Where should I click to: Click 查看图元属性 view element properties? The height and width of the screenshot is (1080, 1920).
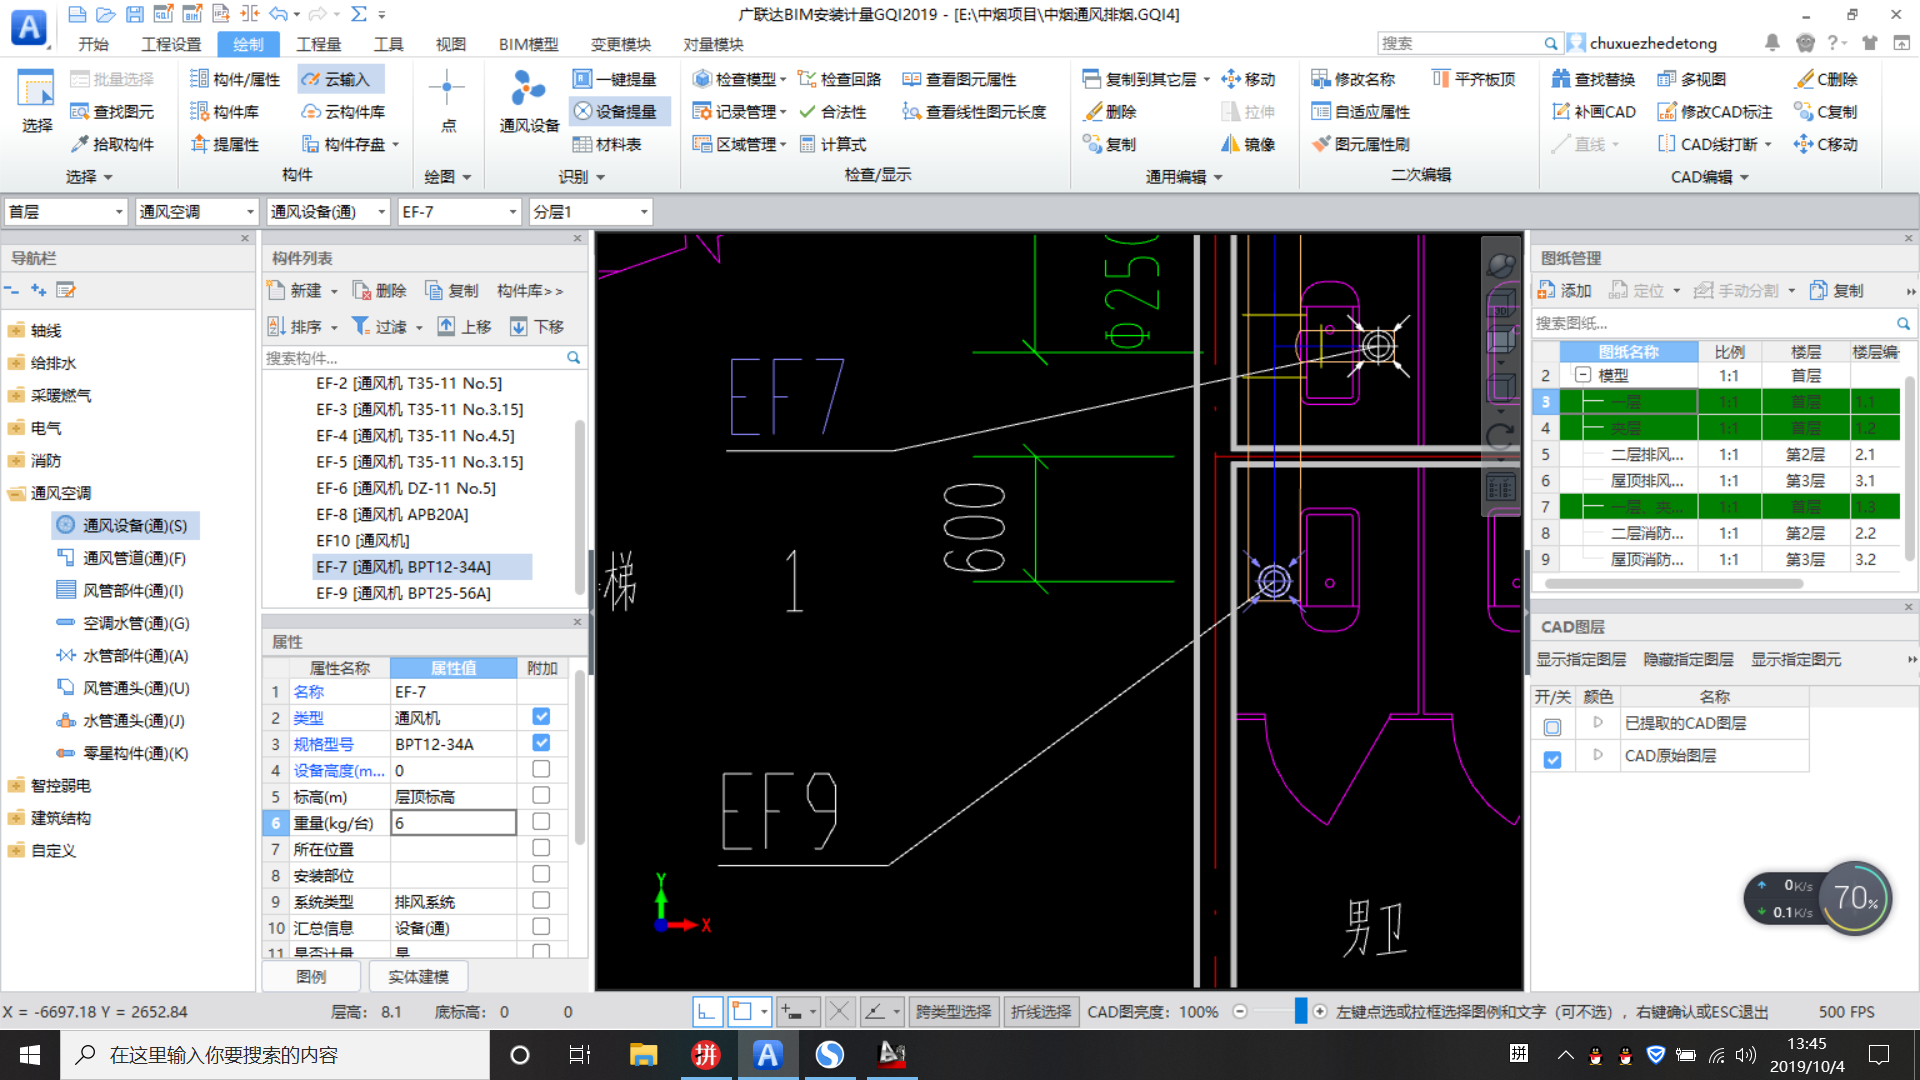point(959,79)
